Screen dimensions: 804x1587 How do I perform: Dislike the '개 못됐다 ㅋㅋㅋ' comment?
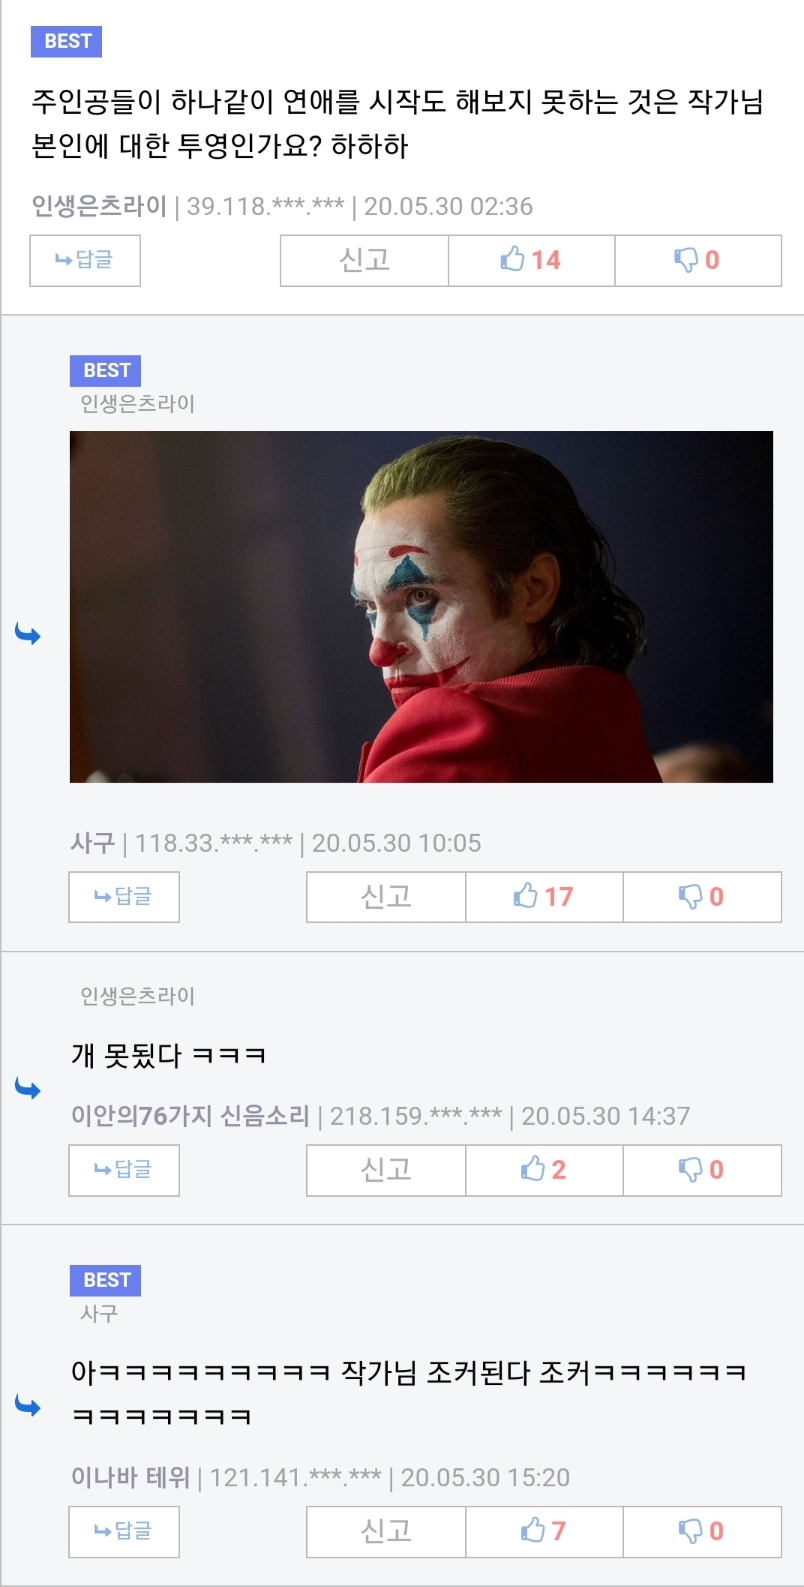tap(702, 1170)
